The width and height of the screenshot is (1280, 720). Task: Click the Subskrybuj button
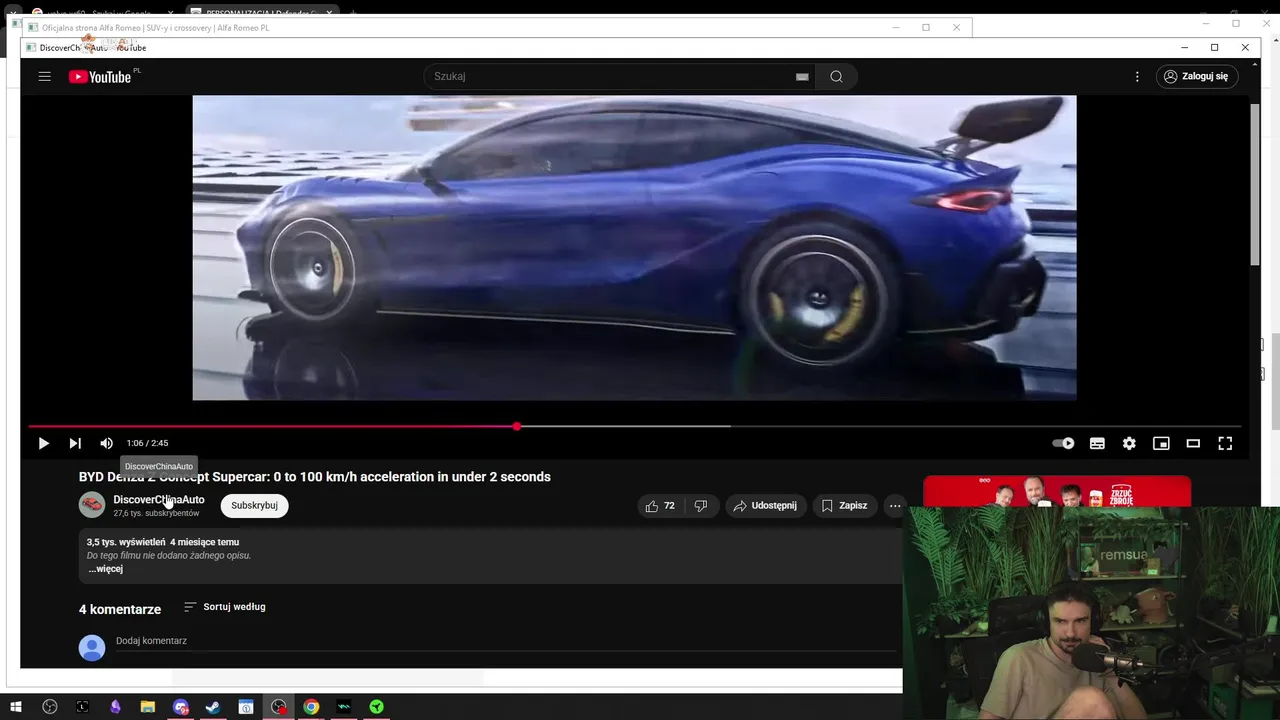(x=254, y=505)
